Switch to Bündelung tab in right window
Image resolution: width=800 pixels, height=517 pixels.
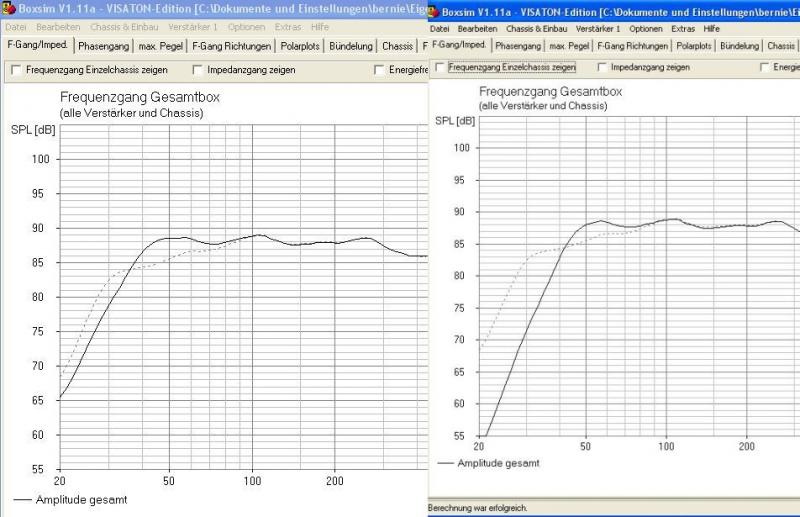(739, 46)
